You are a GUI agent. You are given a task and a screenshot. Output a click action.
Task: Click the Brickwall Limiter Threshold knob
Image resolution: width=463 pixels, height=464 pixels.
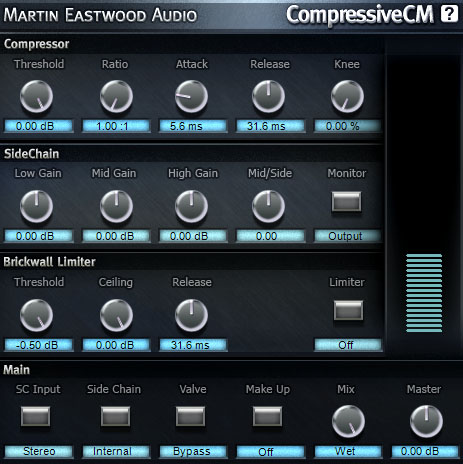tap(36, 315)
